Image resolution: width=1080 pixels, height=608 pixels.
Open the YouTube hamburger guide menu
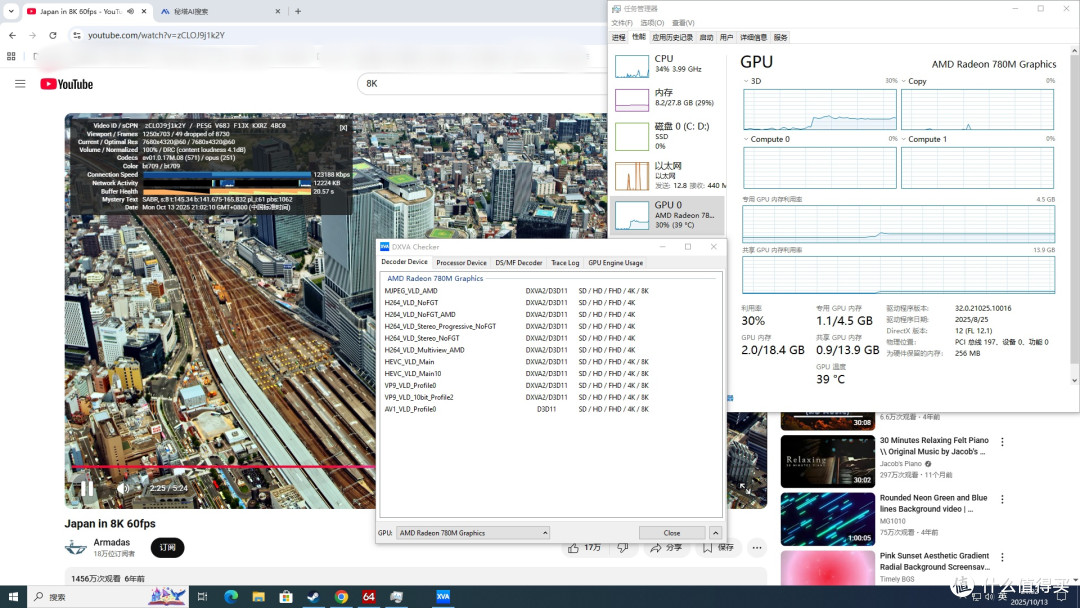(20, 83)
